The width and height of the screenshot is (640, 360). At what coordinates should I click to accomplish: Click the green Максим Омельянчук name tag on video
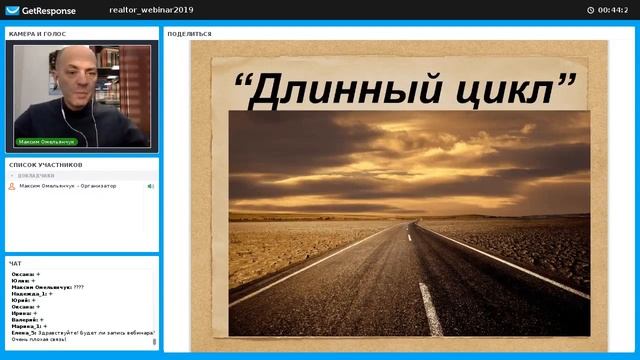47,142
